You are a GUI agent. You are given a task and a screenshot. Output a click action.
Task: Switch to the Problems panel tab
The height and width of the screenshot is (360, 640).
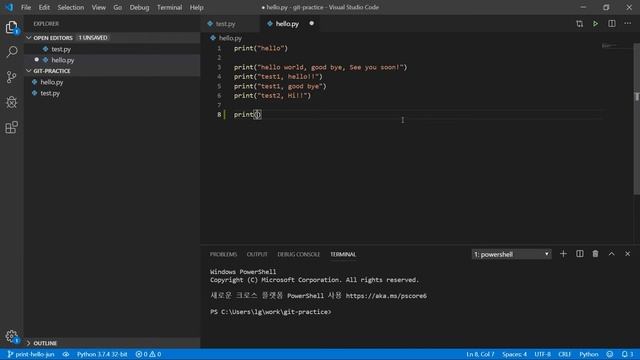[223, 254]
